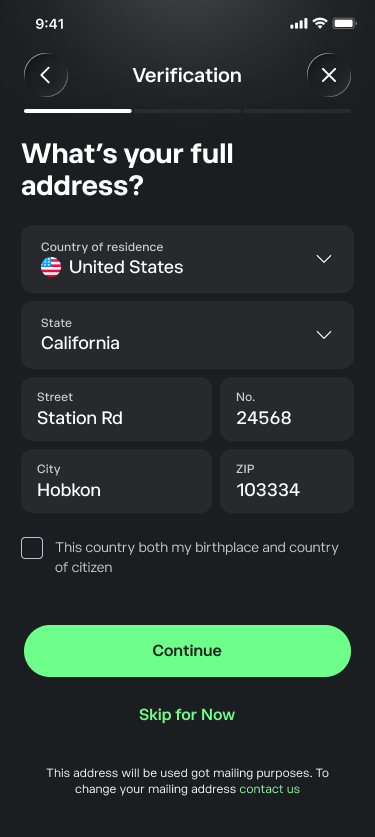The height and width of the screenshot is (837, 375).
Task: Open the contact us link
Action: pyautogui.click(x=269, y=789)
